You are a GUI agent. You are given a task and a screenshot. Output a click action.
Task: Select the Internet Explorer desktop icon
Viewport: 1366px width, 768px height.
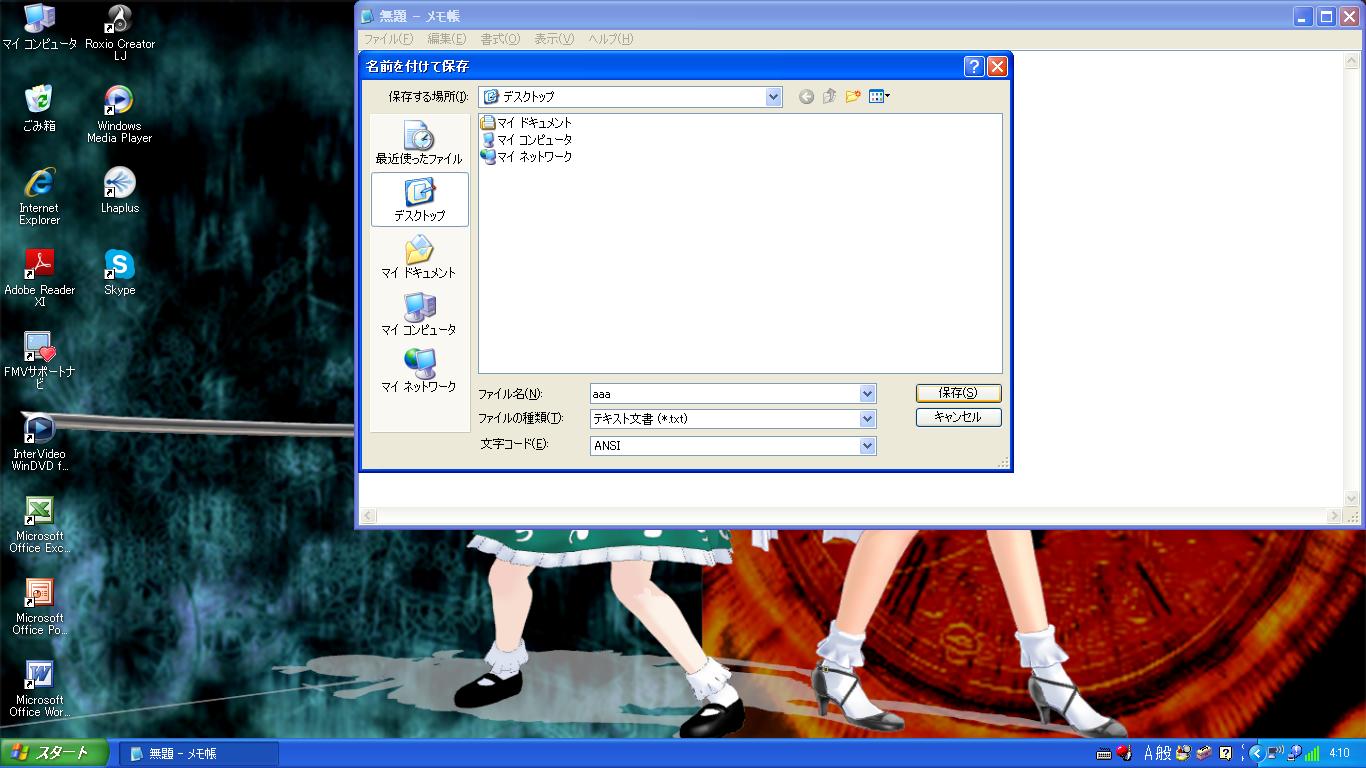point(39,196)
